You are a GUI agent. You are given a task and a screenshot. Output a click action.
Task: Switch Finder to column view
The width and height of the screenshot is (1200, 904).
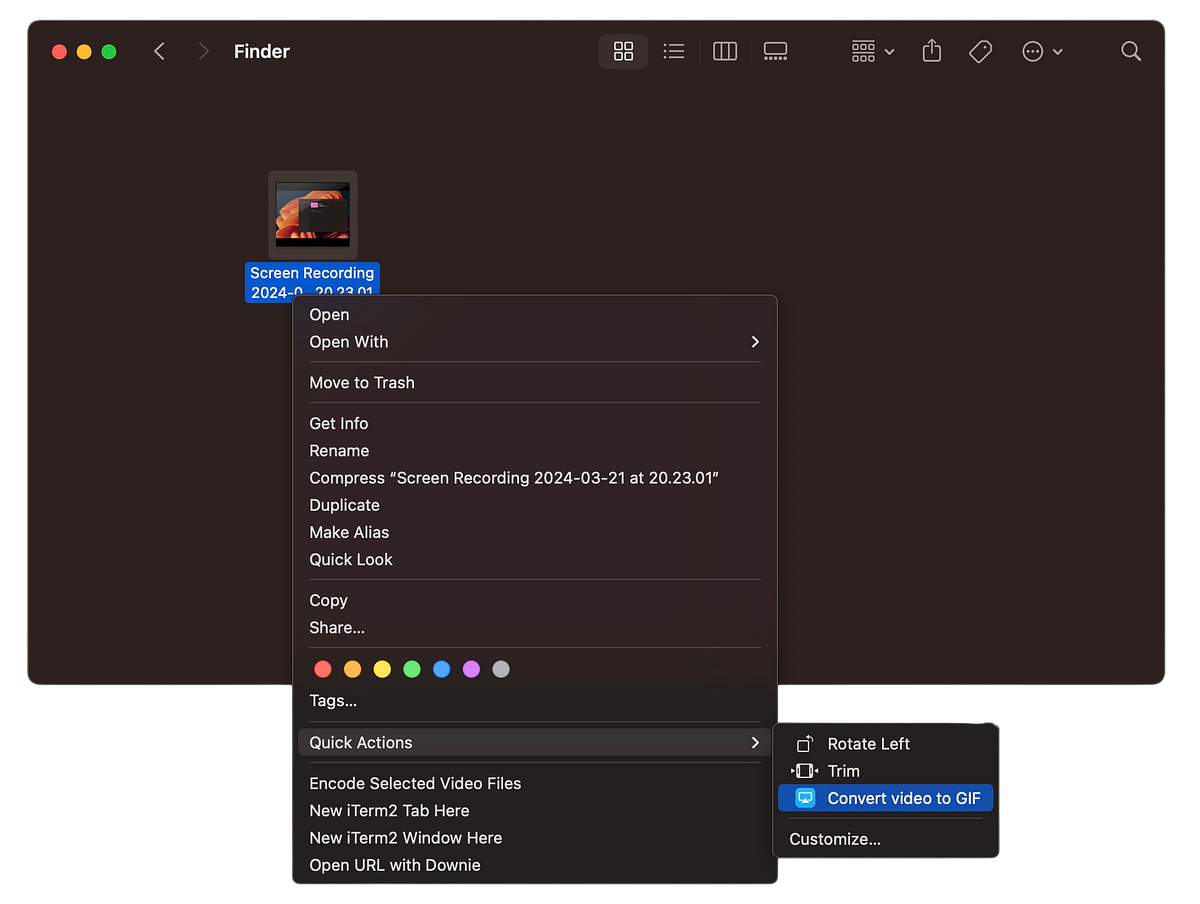725,51
